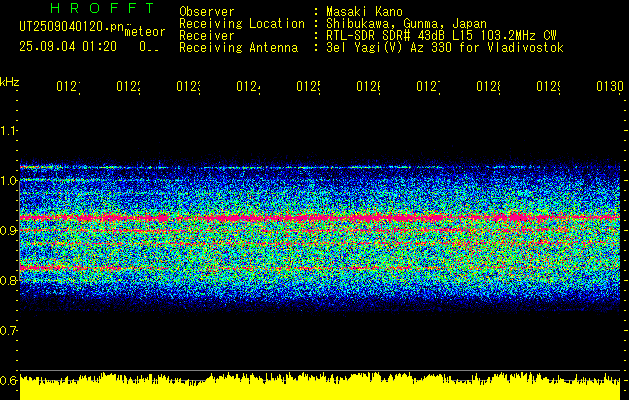Click the 0128 time marker
The image size is (629, 400).
click(x=489, y=86)
